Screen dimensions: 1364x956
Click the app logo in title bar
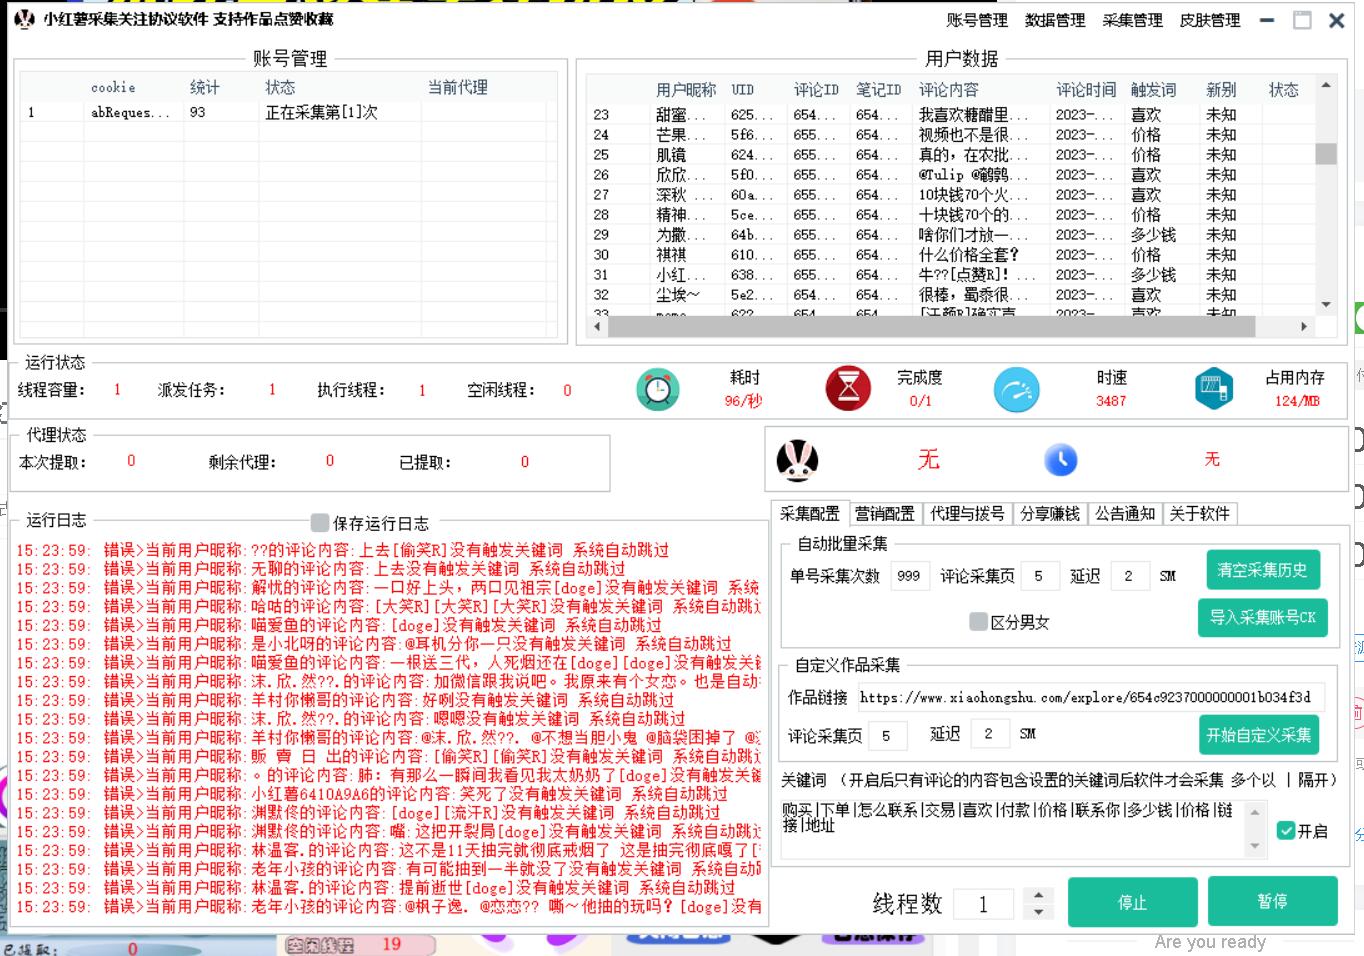pyautogui.click(x=24, y=19)
